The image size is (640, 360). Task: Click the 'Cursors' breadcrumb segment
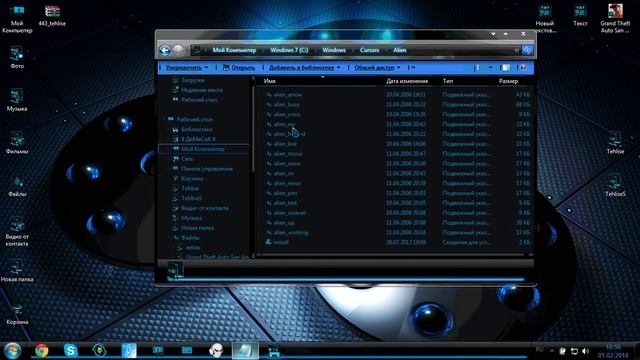[369, 50]
